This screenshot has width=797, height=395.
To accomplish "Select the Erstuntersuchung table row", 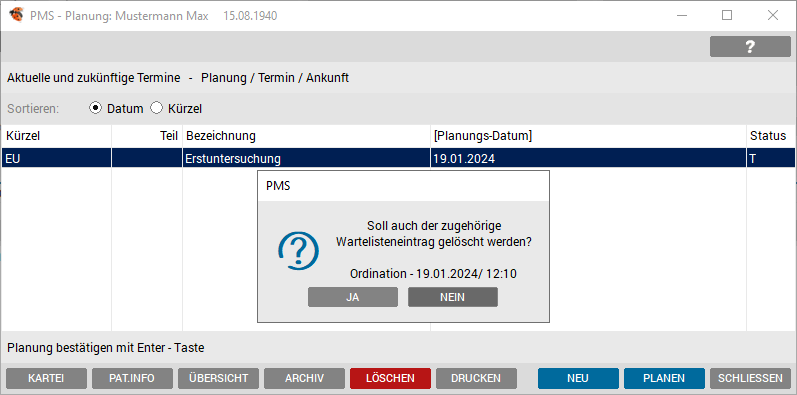I will click(398, 158).
